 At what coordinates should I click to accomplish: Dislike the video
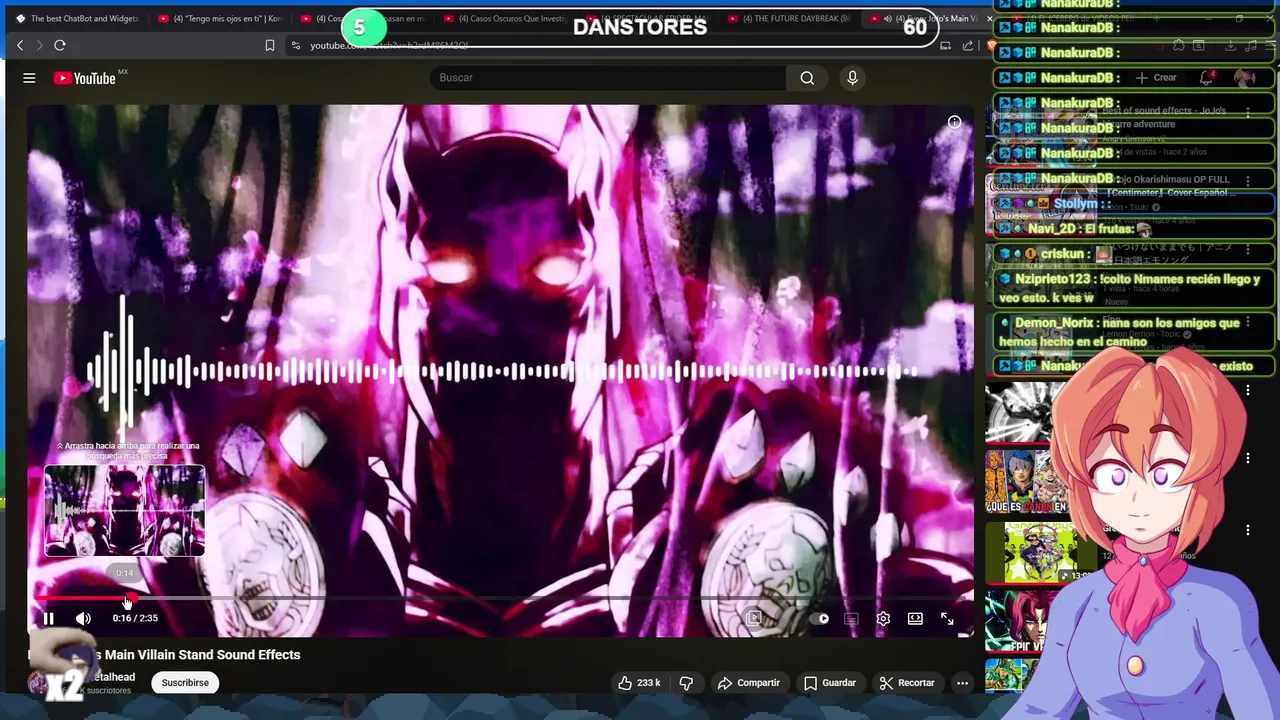click(x=686, y=683)
